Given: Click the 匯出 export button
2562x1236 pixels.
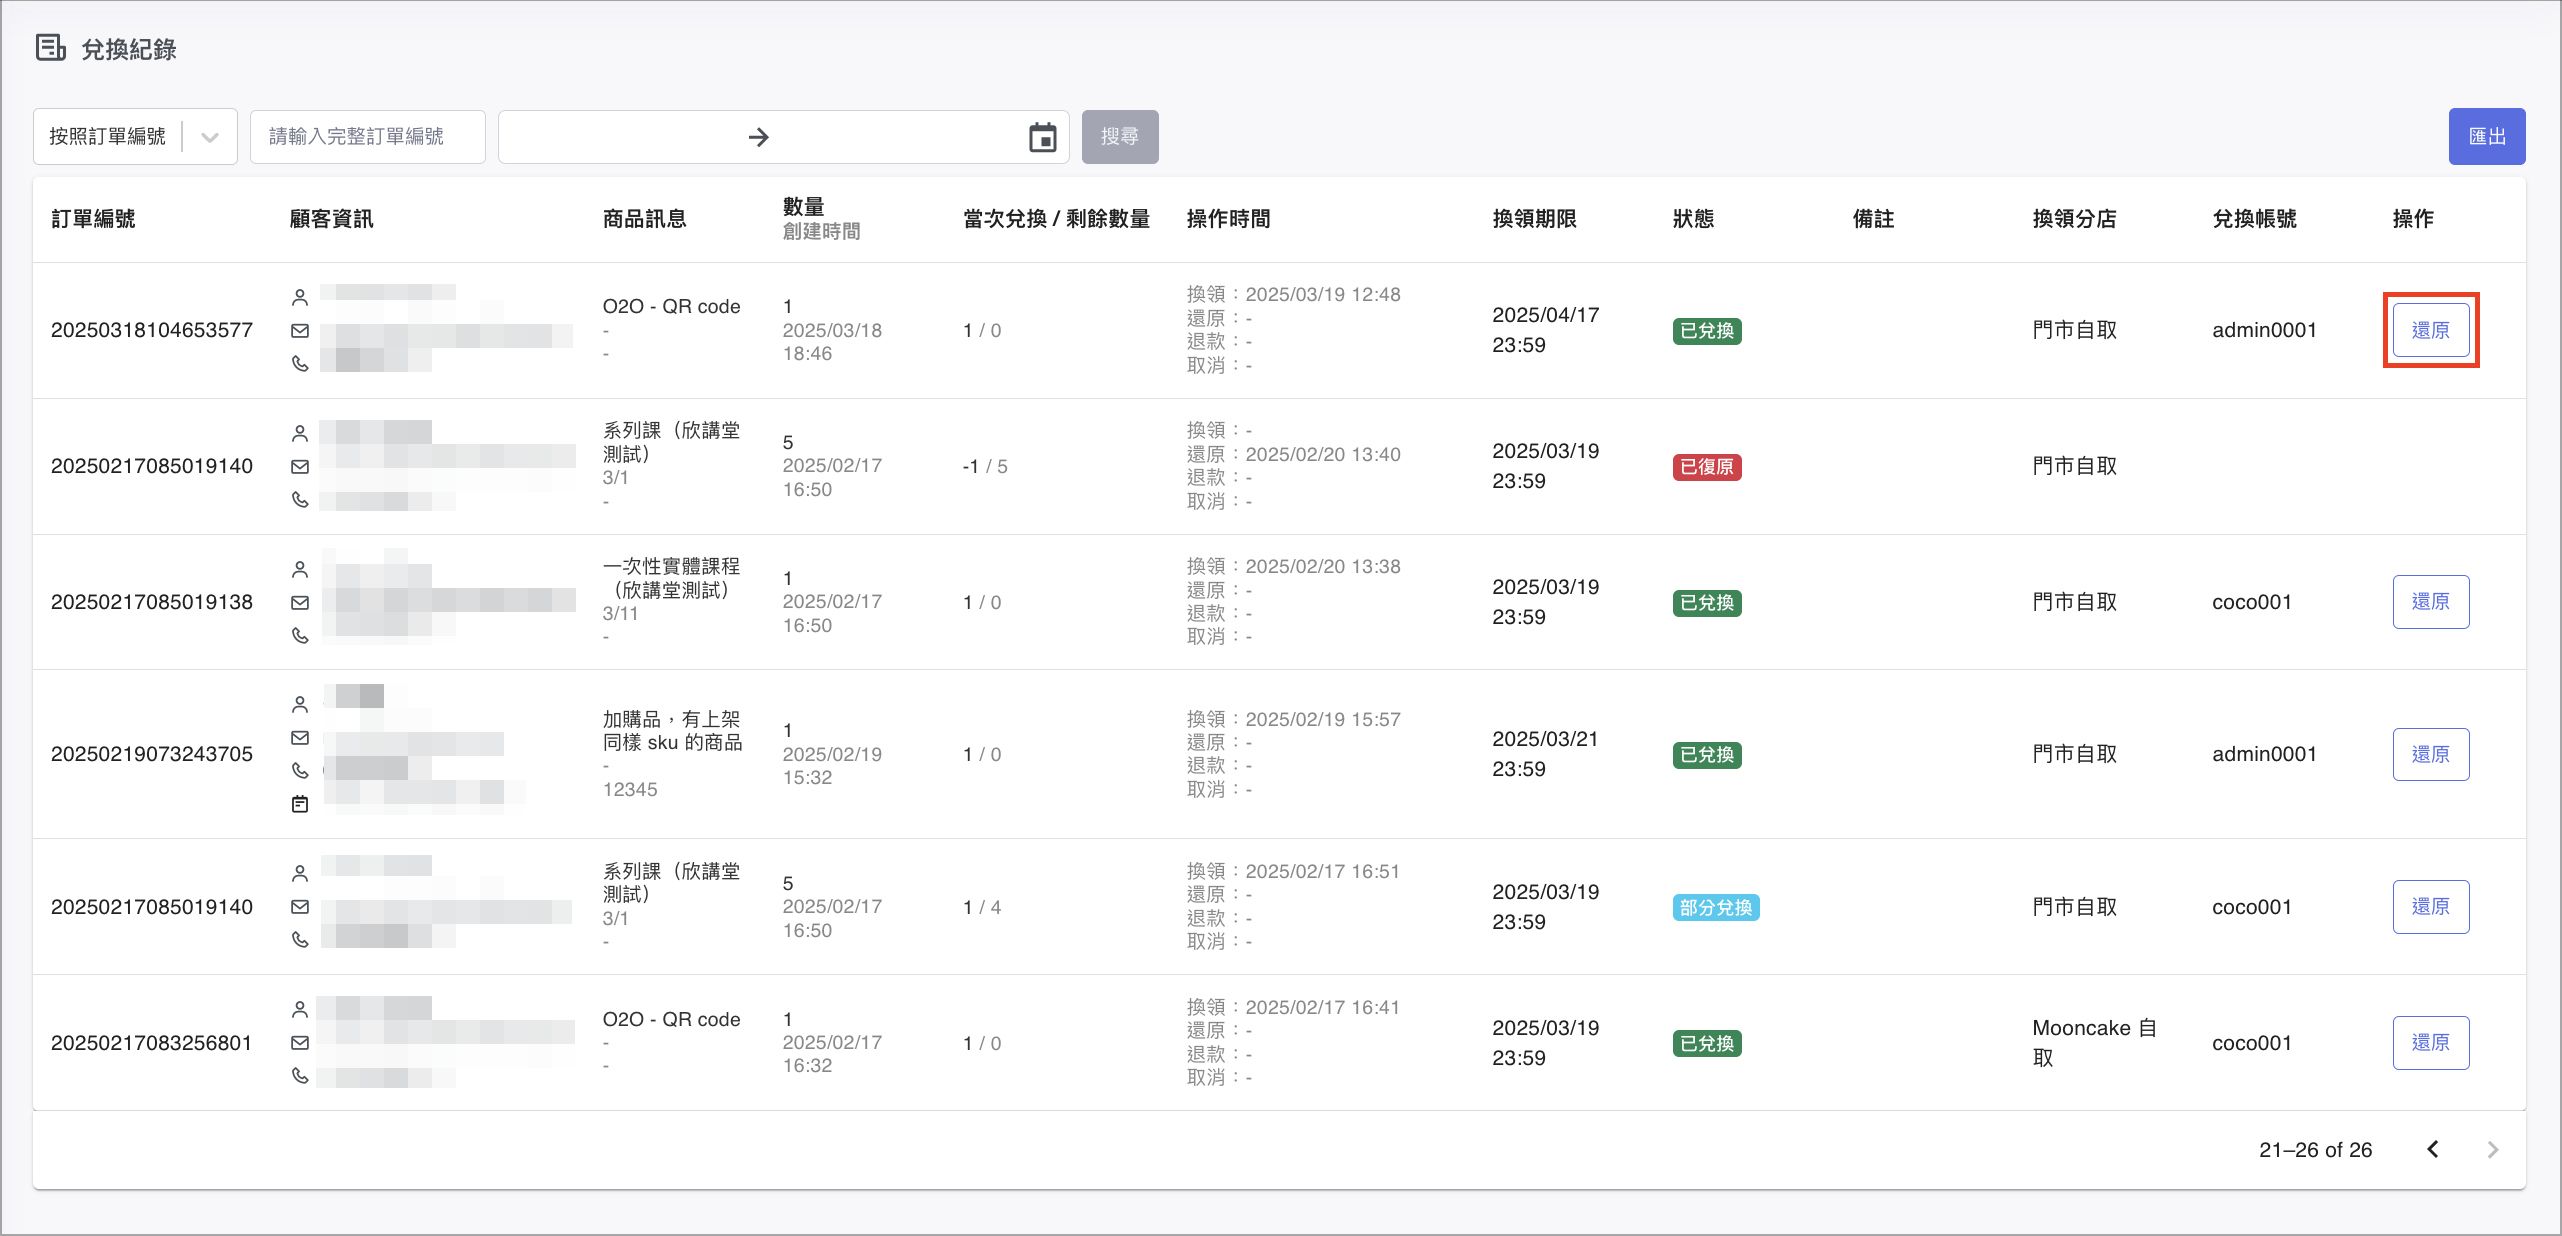Looking at the screenshot, I should [x=2487, y=137].
